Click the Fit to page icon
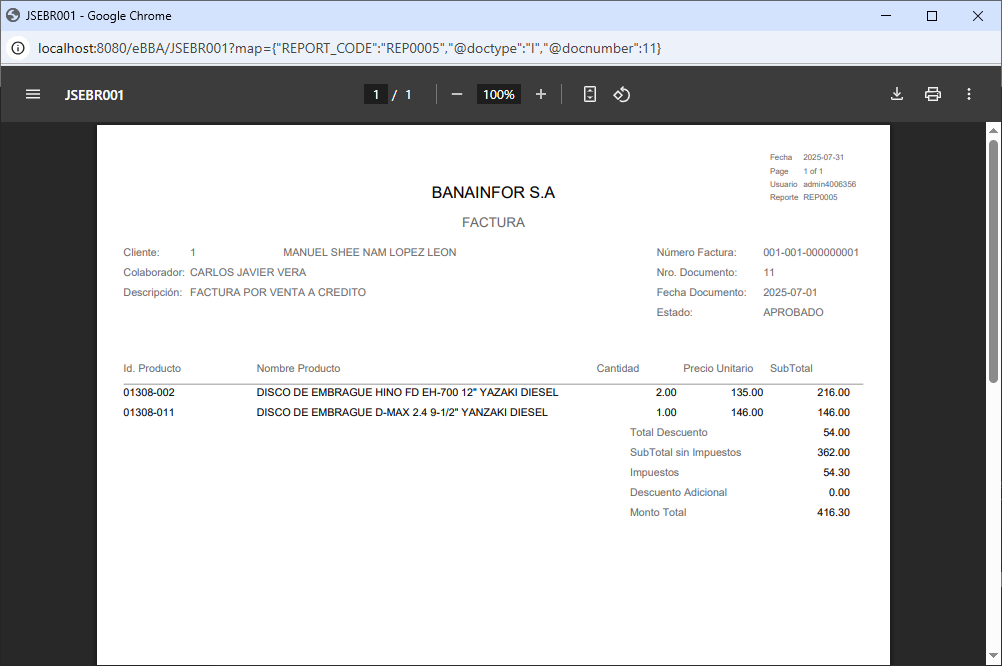Viewport: 1002px width, 666px height. click(590, 94)
